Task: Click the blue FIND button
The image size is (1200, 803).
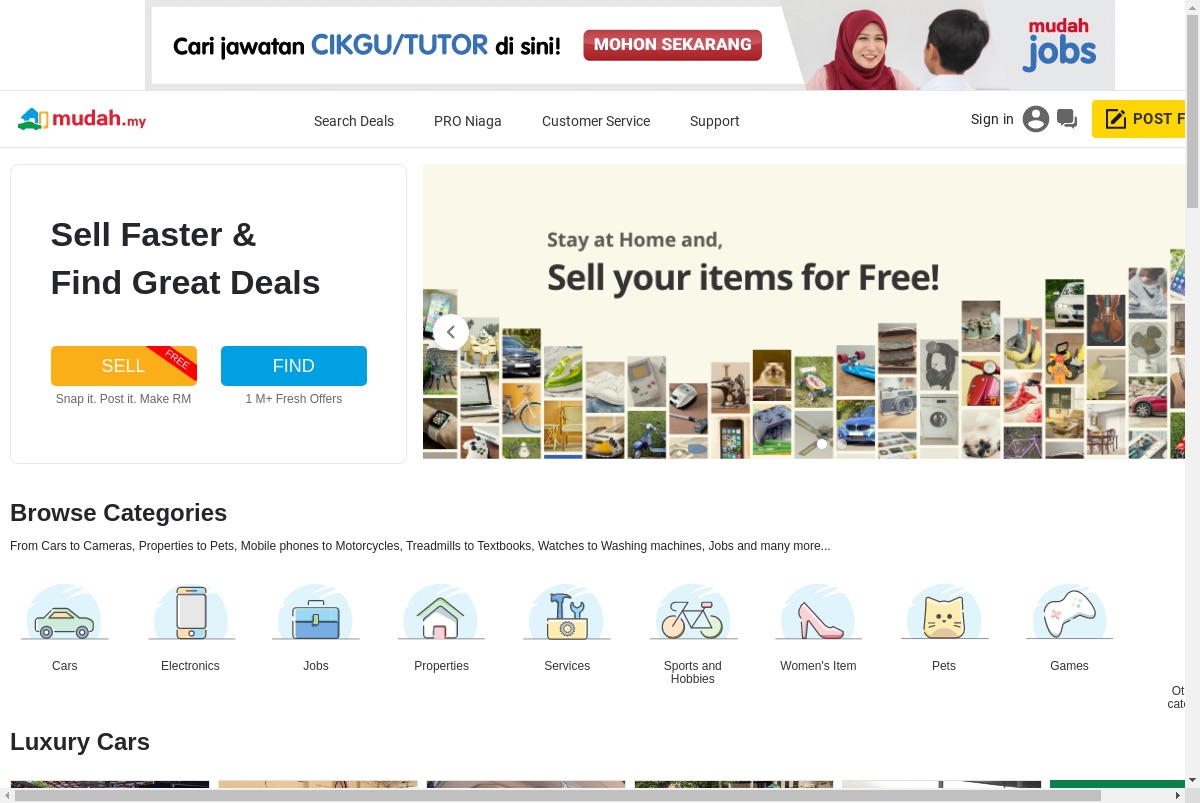Action: pos(294,366)
